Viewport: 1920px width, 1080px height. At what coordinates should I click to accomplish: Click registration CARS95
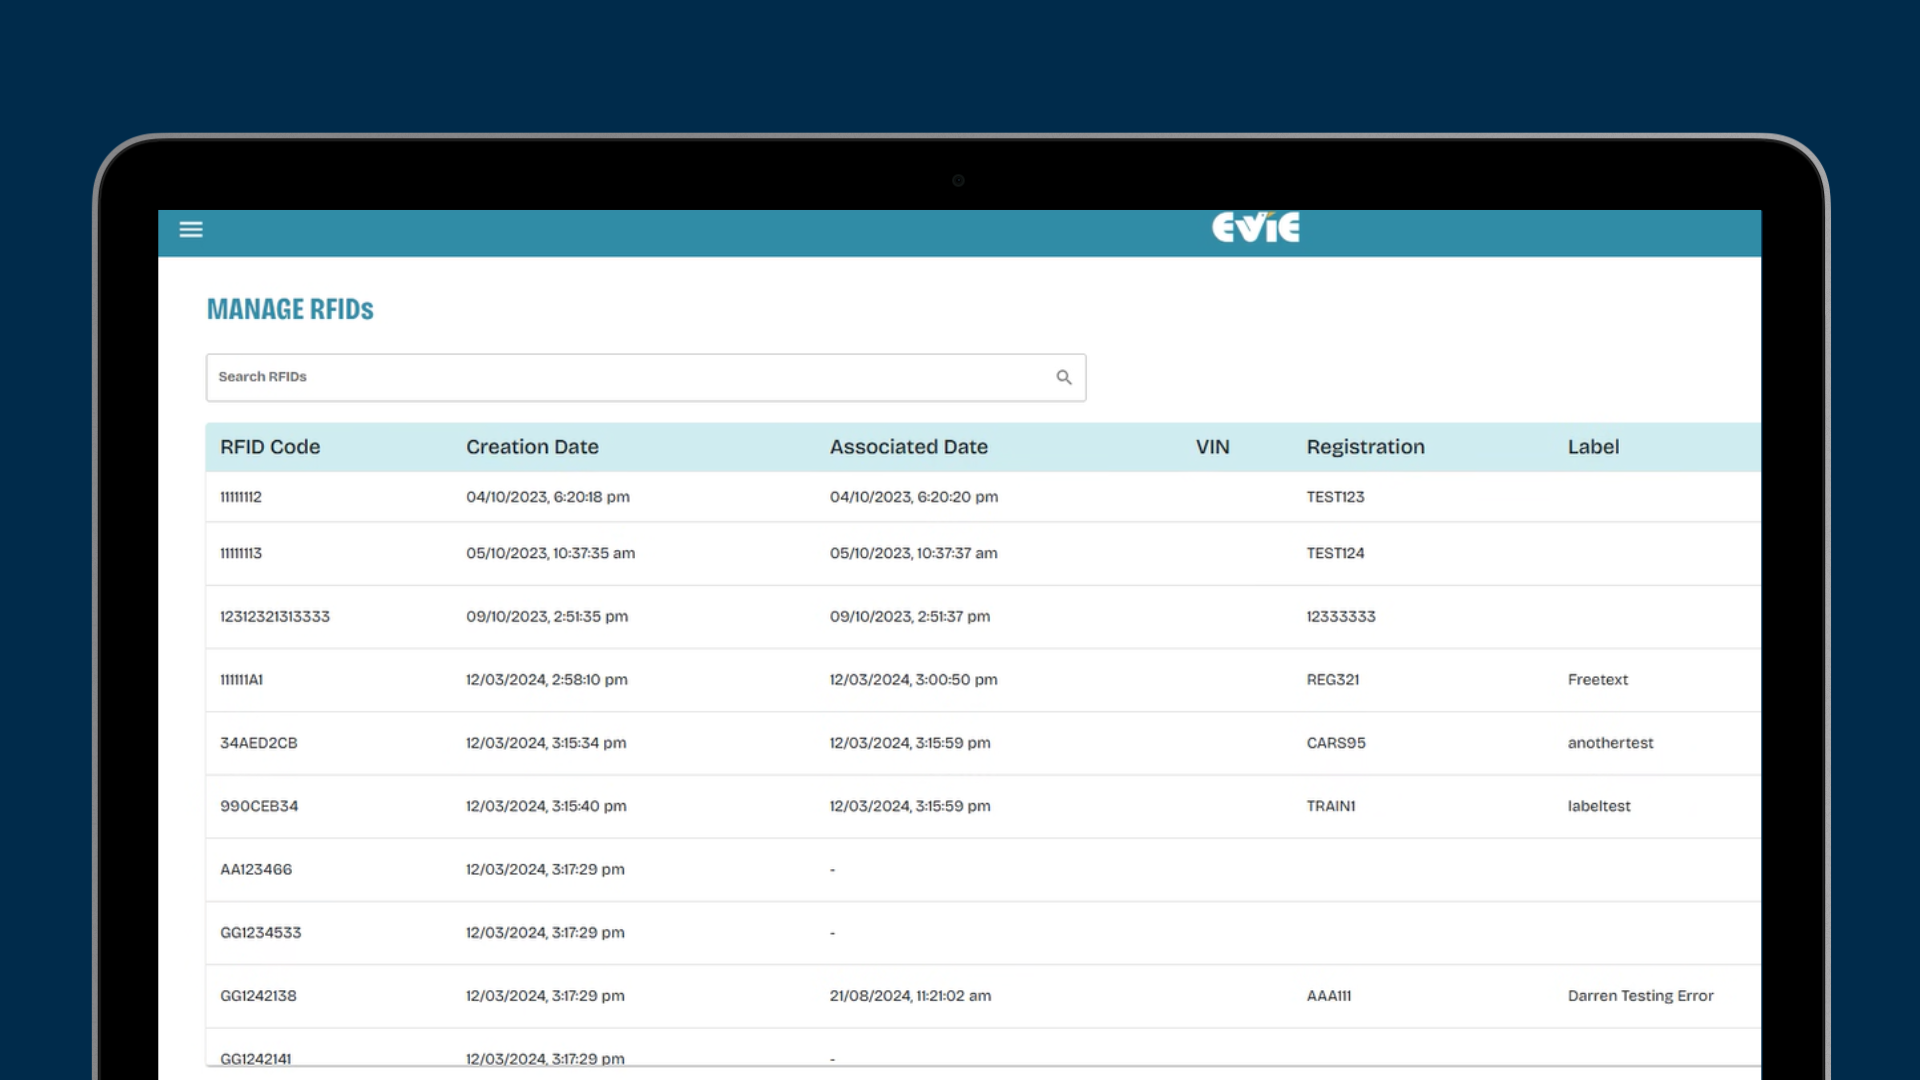(1336, 743)
